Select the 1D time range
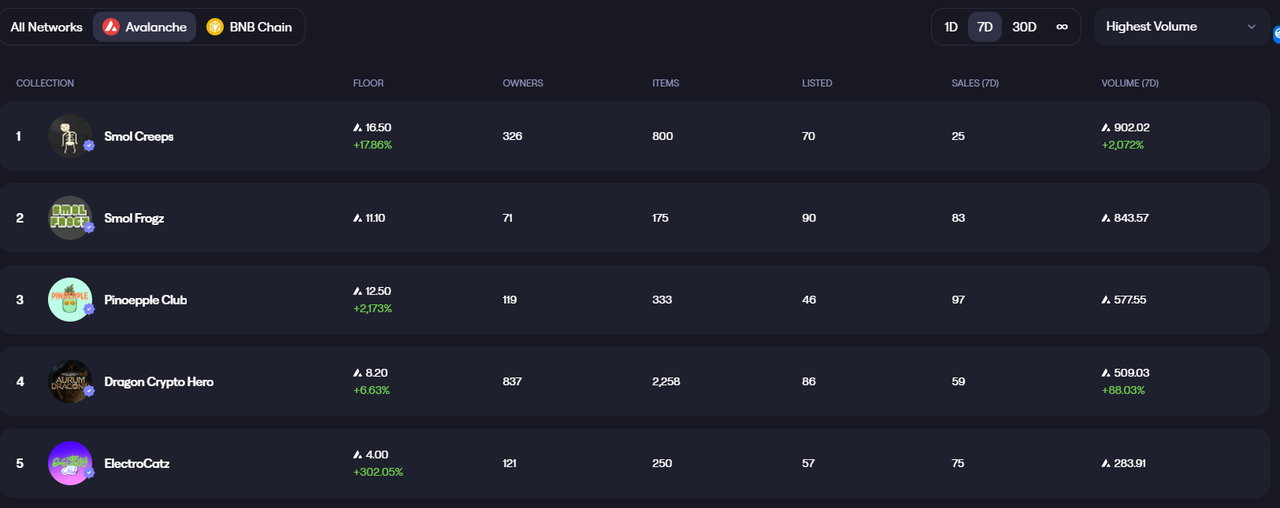This screenshot has width=1280, height=508. 951,27
